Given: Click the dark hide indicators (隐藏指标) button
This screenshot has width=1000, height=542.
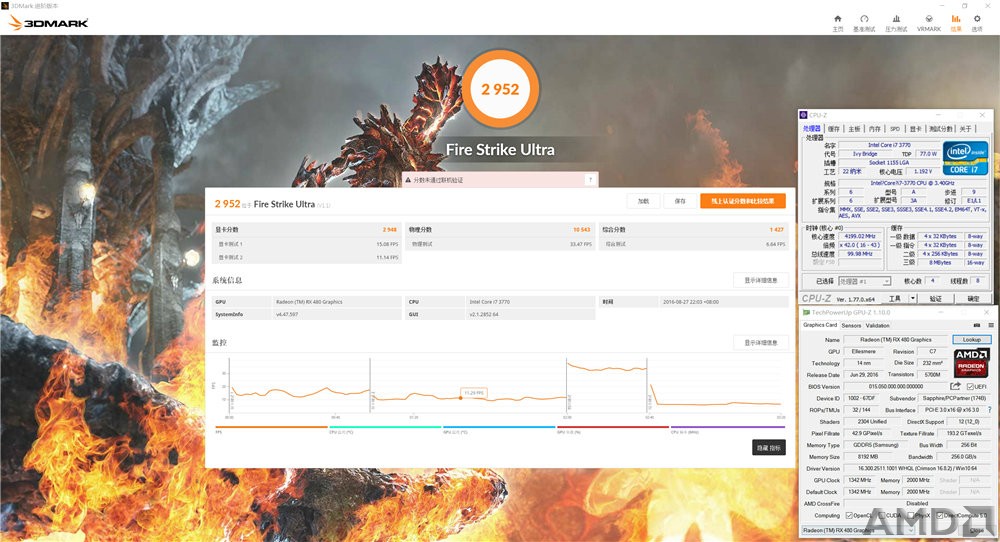Looking at the screenshot, I should [768, 448].
